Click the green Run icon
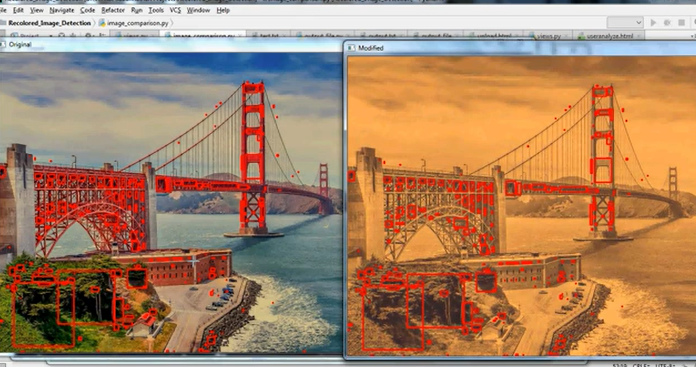696x367 pixels. [x=653, y=22]
